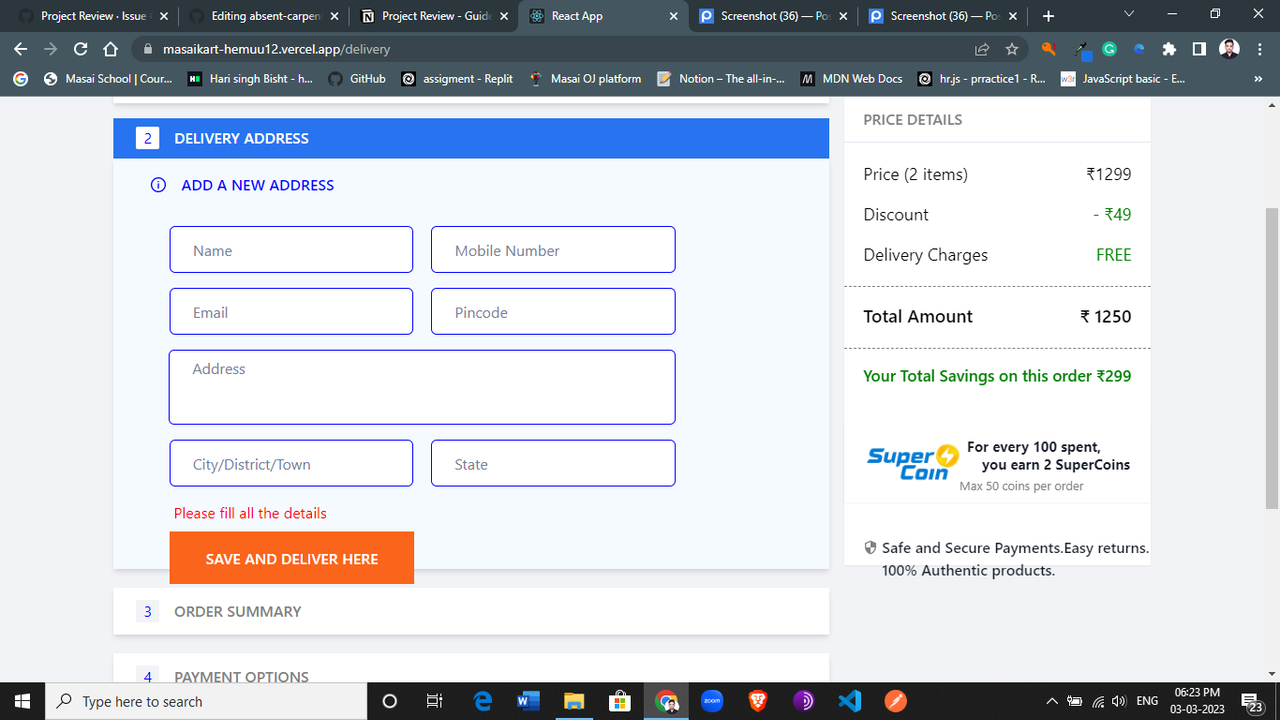This screenshot has height=720, width=1280.
Task: Close the React App tab
Action: 674,16
